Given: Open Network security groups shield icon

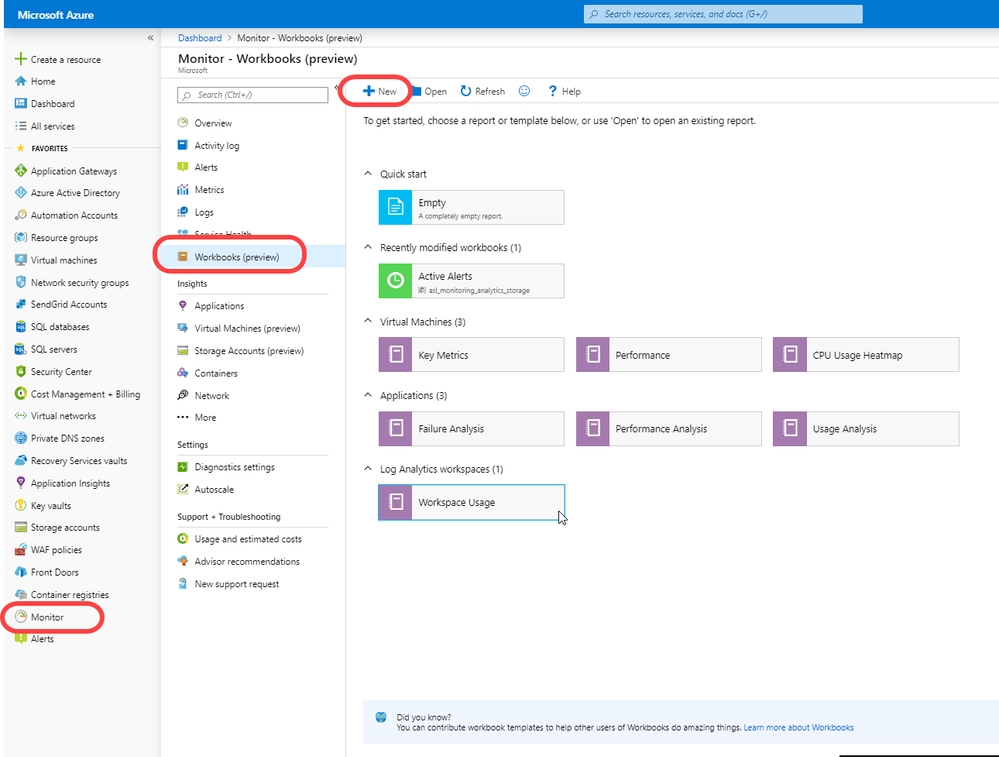Looking at the screenshot, I should (x=20, y=282).
